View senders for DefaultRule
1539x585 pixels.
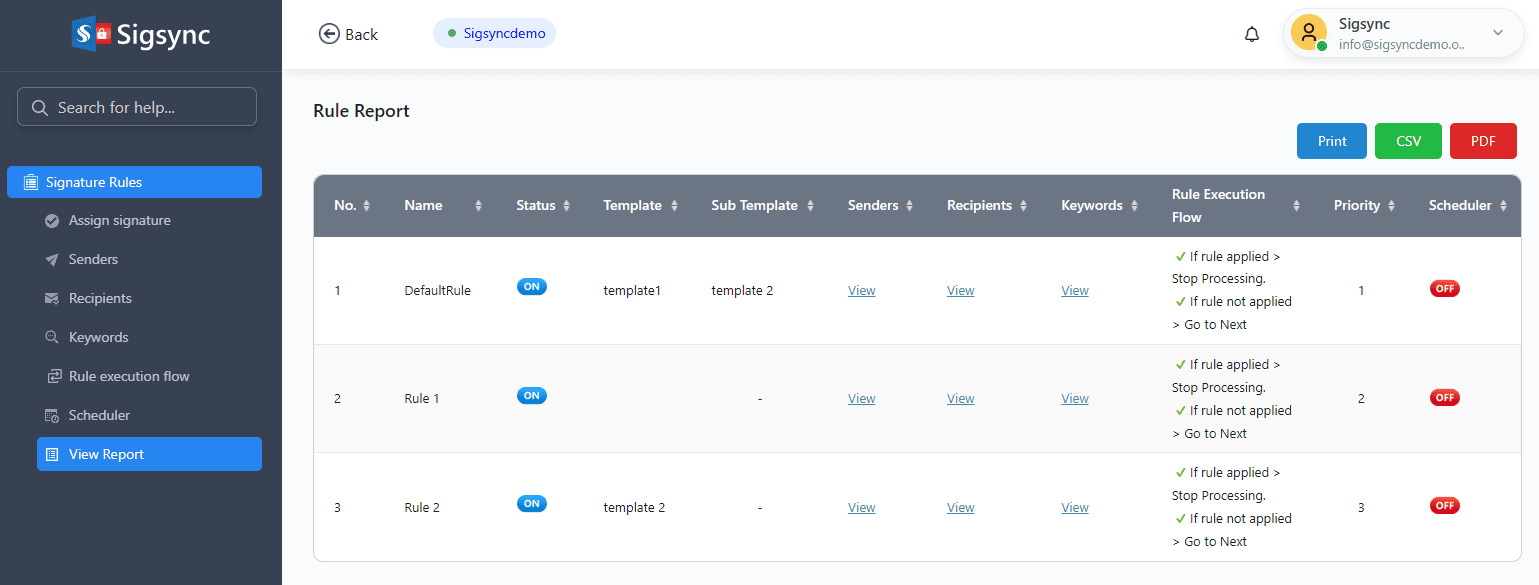pyautogui.click(x=861, y=291)
